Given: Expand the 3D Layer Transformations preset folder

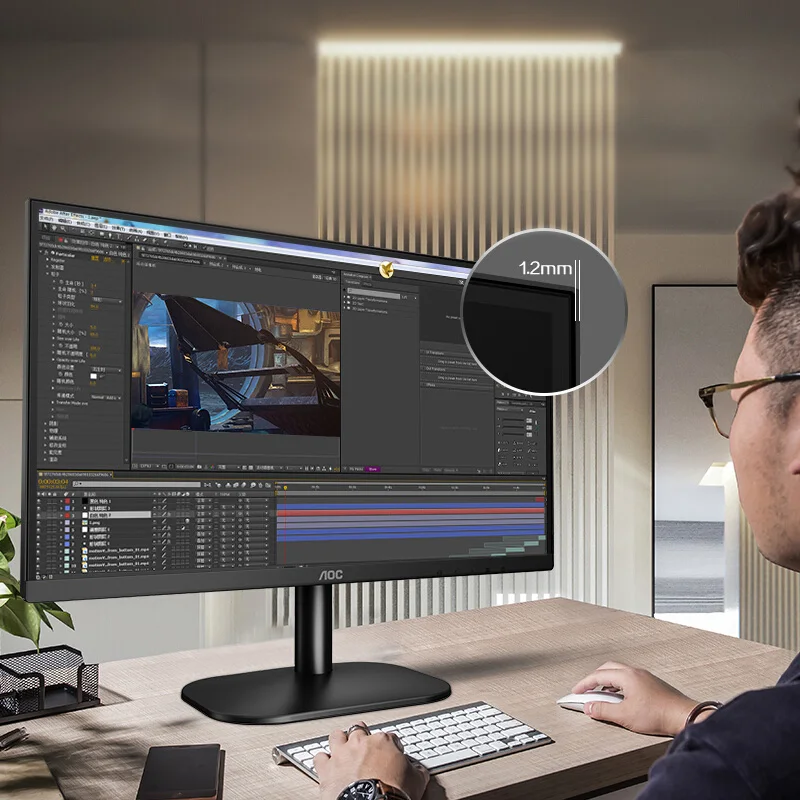Looking at the screenshot, I should coord(344,308).
